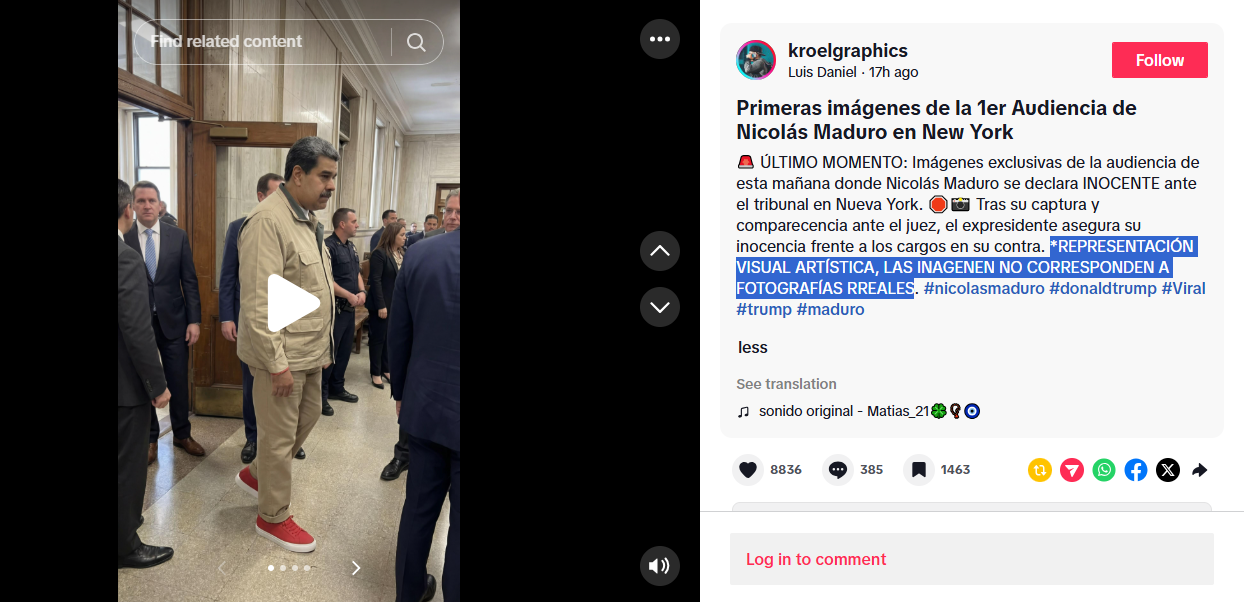The width and height of the screenshot is (1244, 602).
Task: Click 'See translation'
Action: (786, 384)
